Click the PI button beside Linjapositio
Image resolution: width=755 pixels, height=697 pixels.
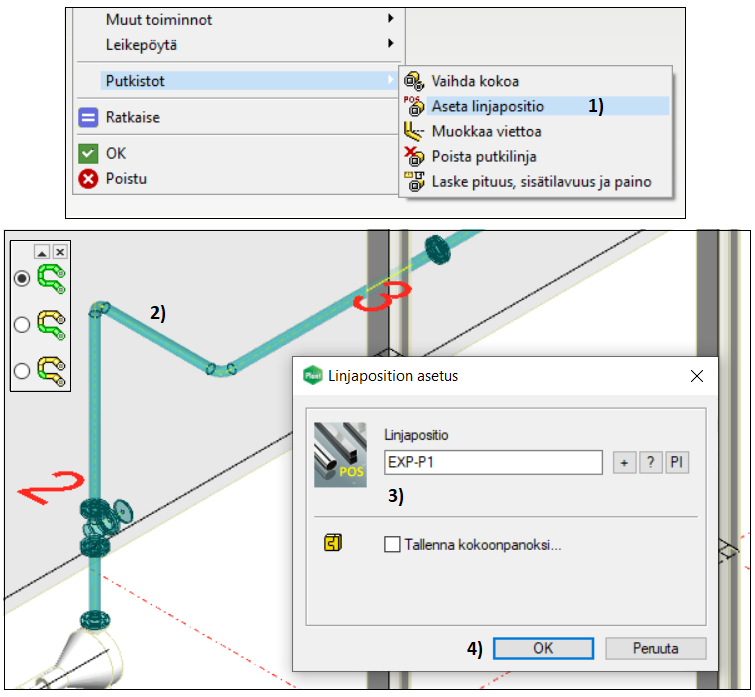click(677, 462)
